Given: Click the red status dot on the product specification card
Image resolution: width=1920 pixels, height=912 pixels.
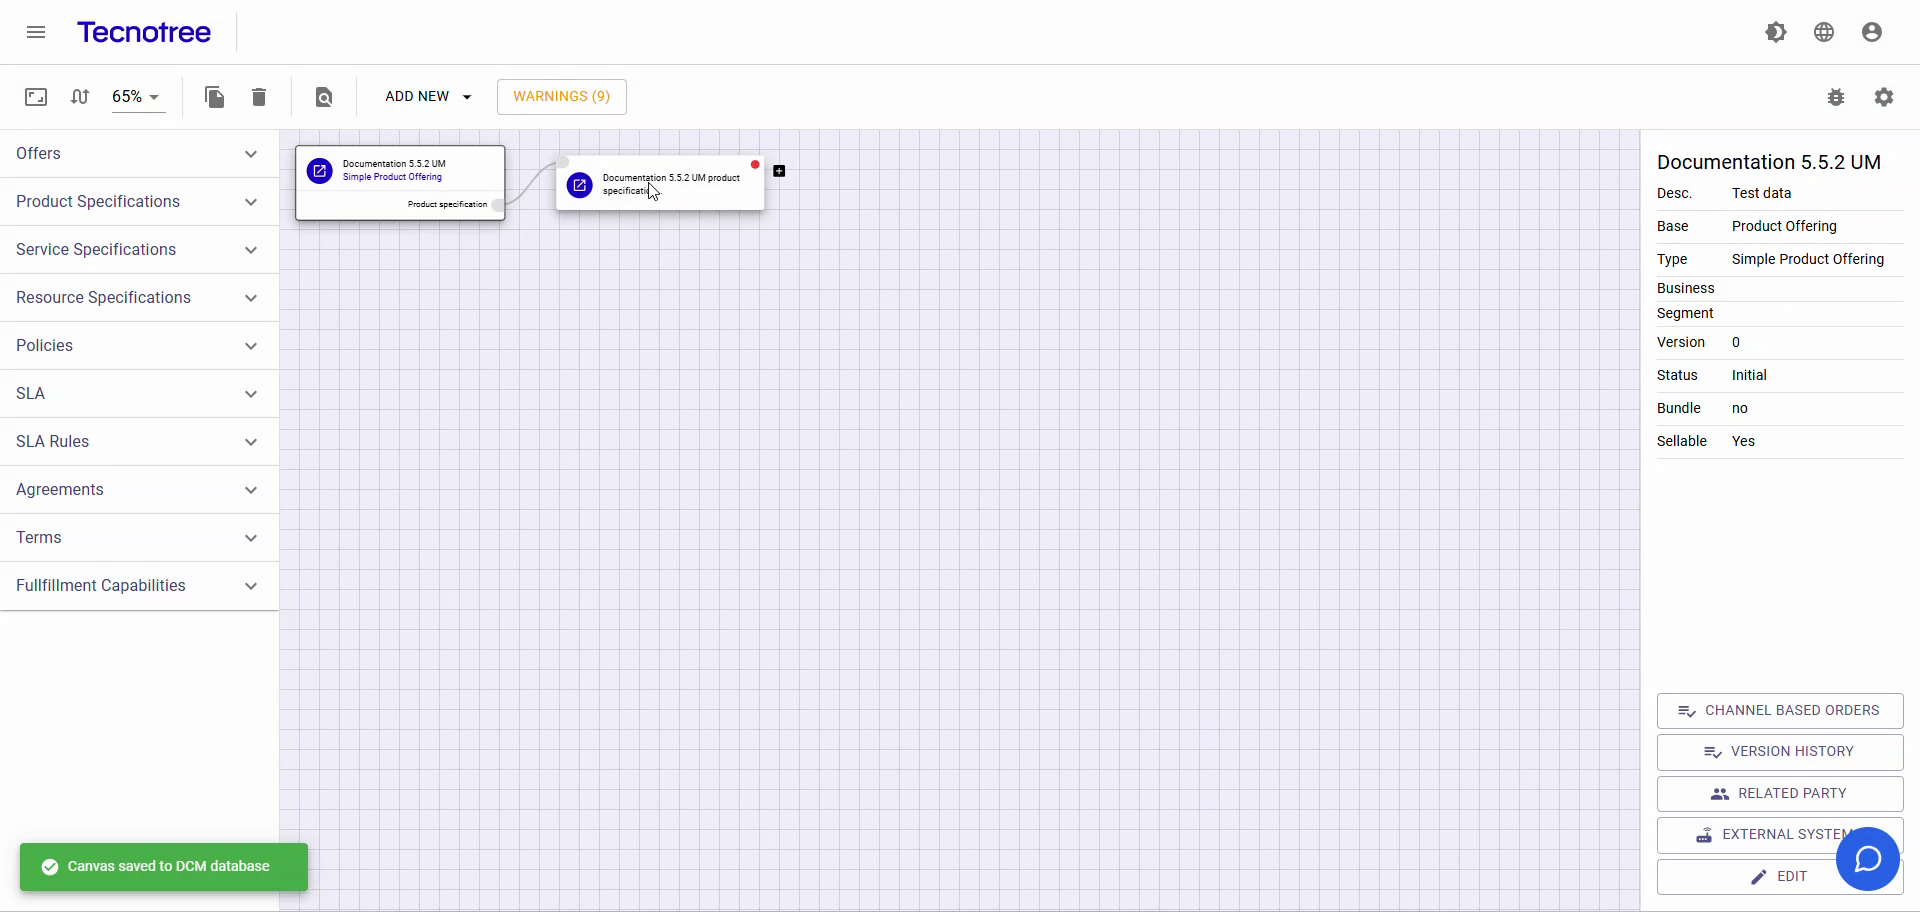Looking at the screenshot, I should [x=755, y=164].
